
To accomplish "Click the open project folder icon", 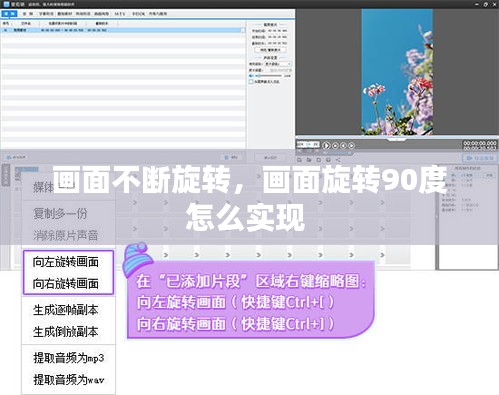I will 309,160.
